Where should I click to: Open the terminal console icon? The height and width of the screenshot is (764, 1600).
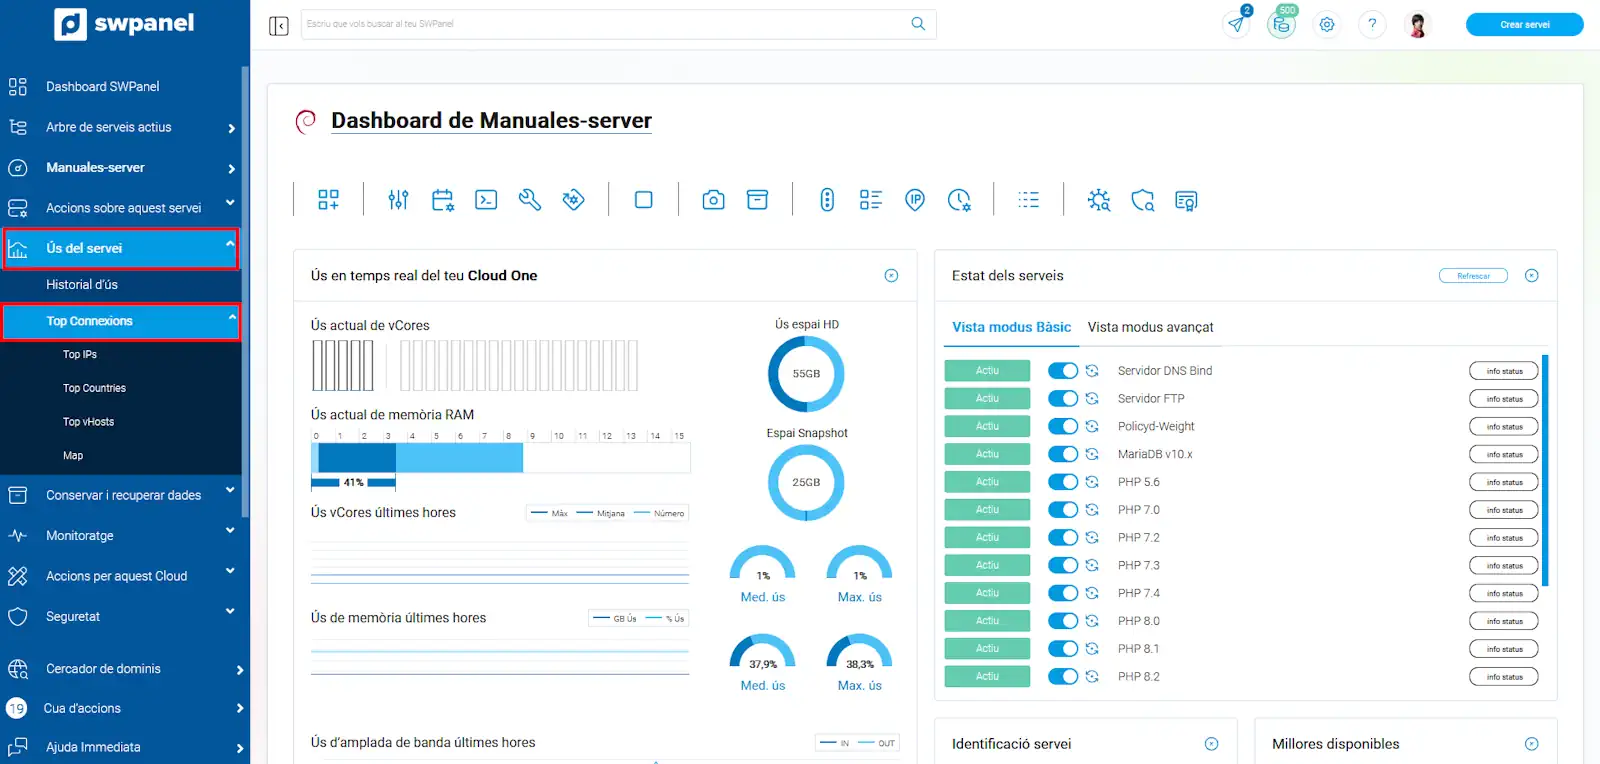point(486,200)
